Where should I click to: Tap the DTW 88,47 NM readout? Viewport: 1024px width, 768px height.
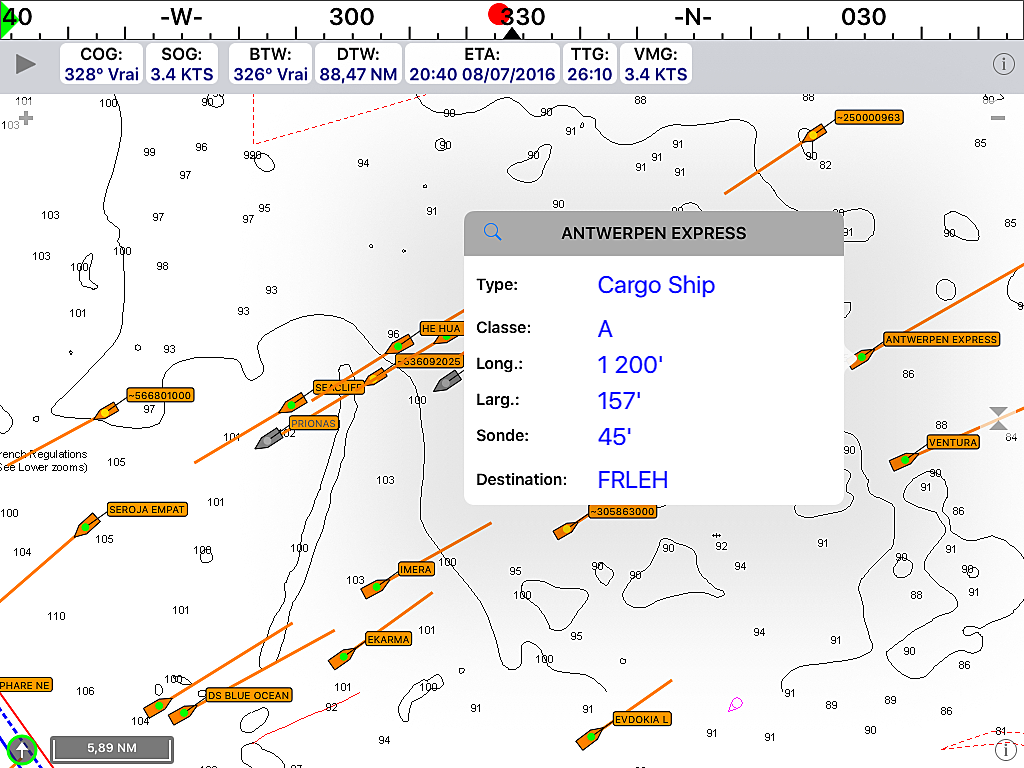point(358,64)
